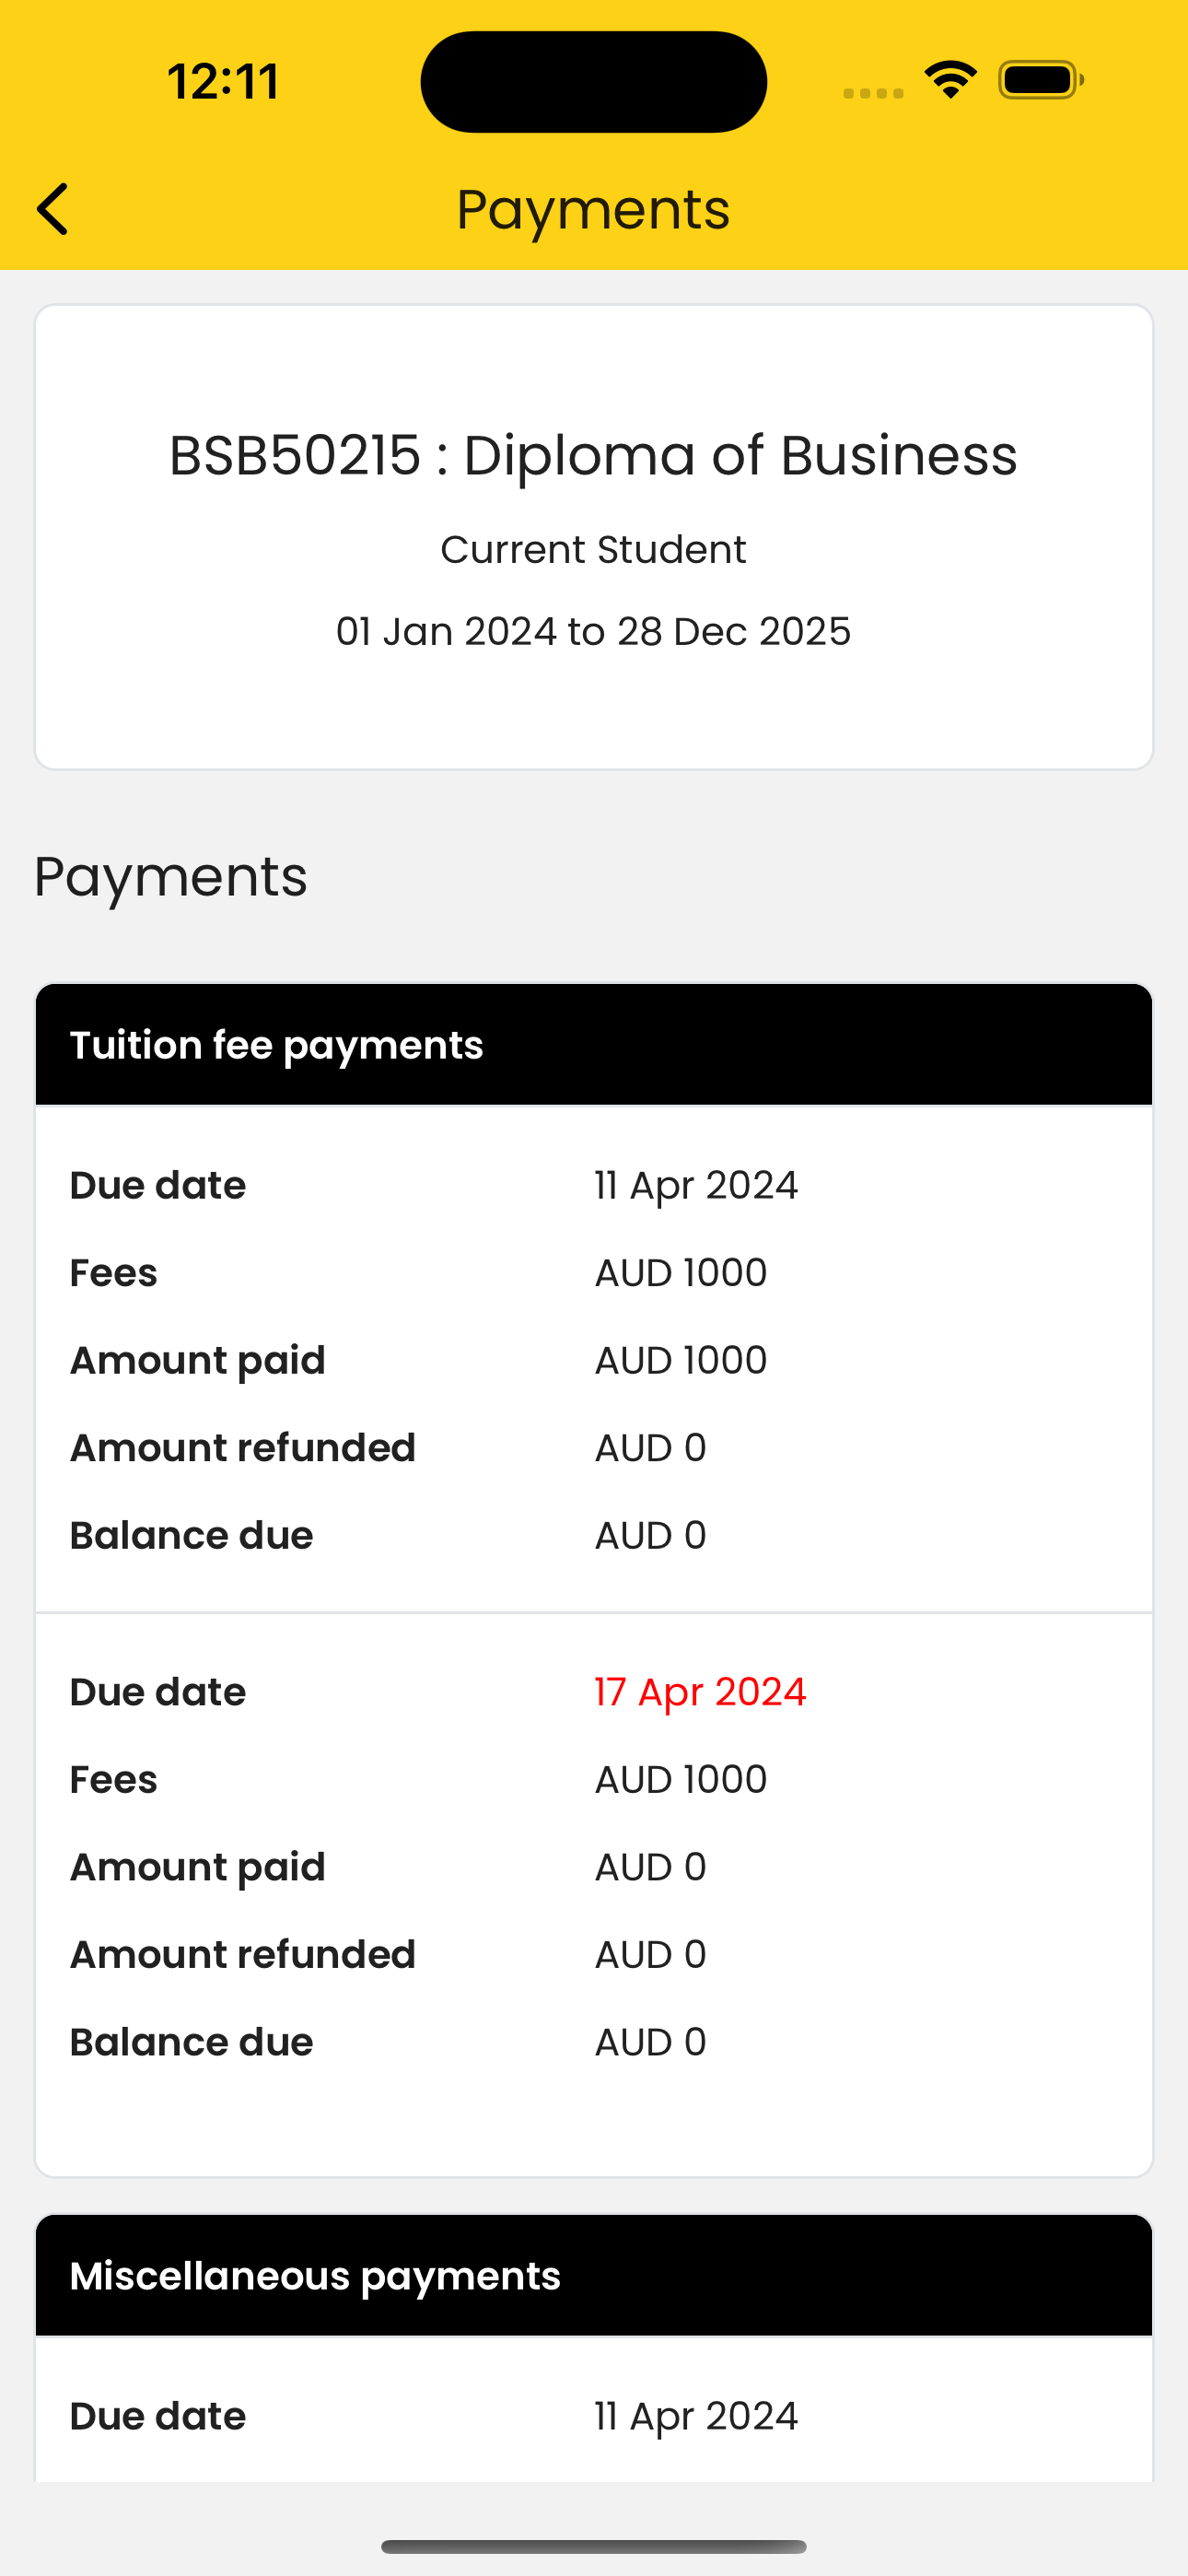Tap the Miscellaneous payment due date 11 Apr 2024

(x=696, y=2416)
